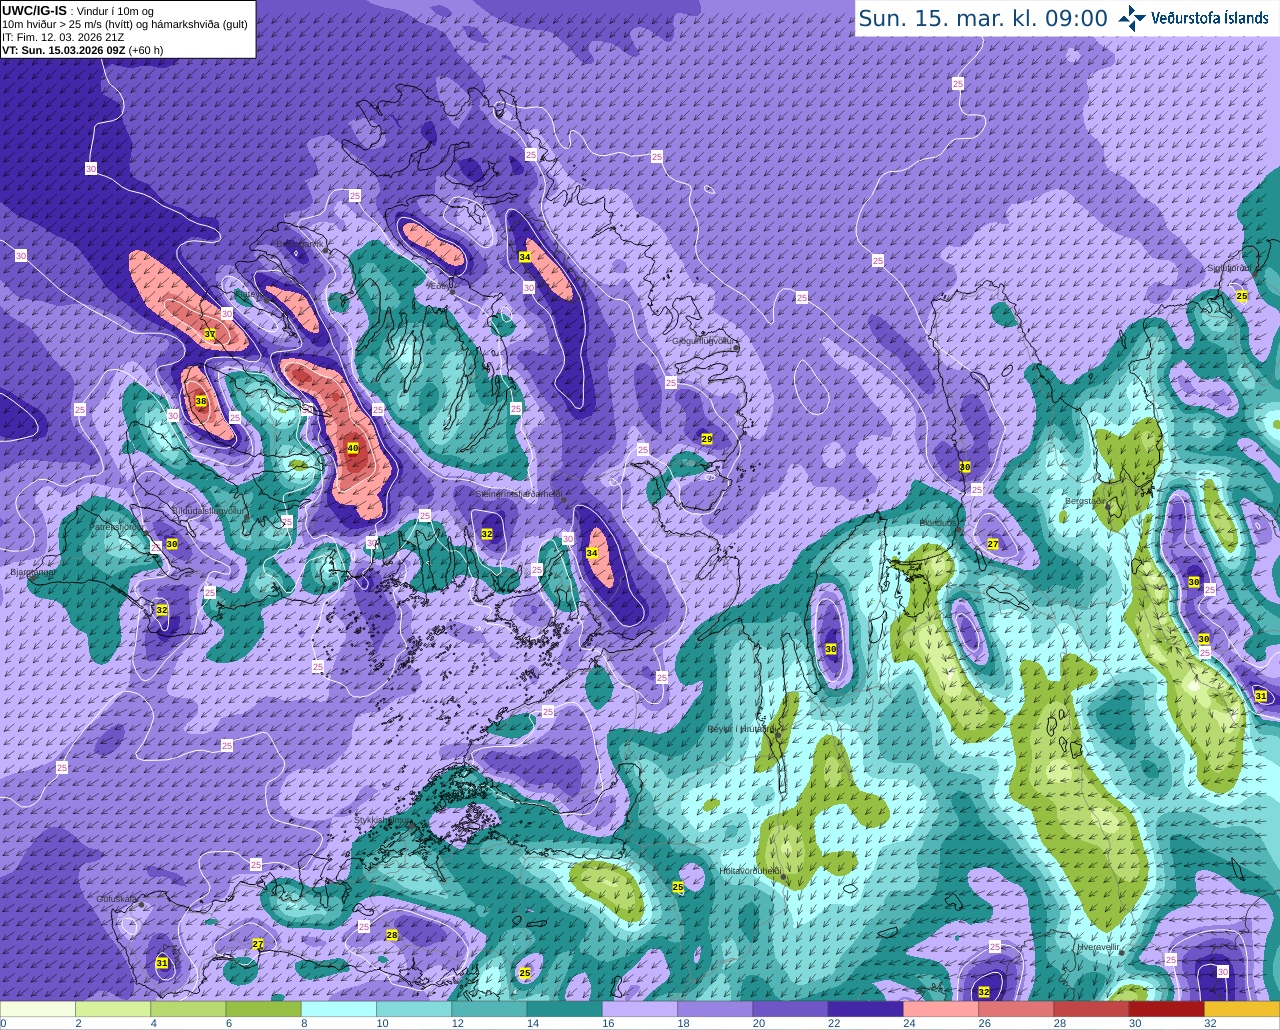Click the 'VT: Sun. 15.03.2026 09Z' line
Viewport: 1280px width, 1030px height.
click(x=64, y=49)
